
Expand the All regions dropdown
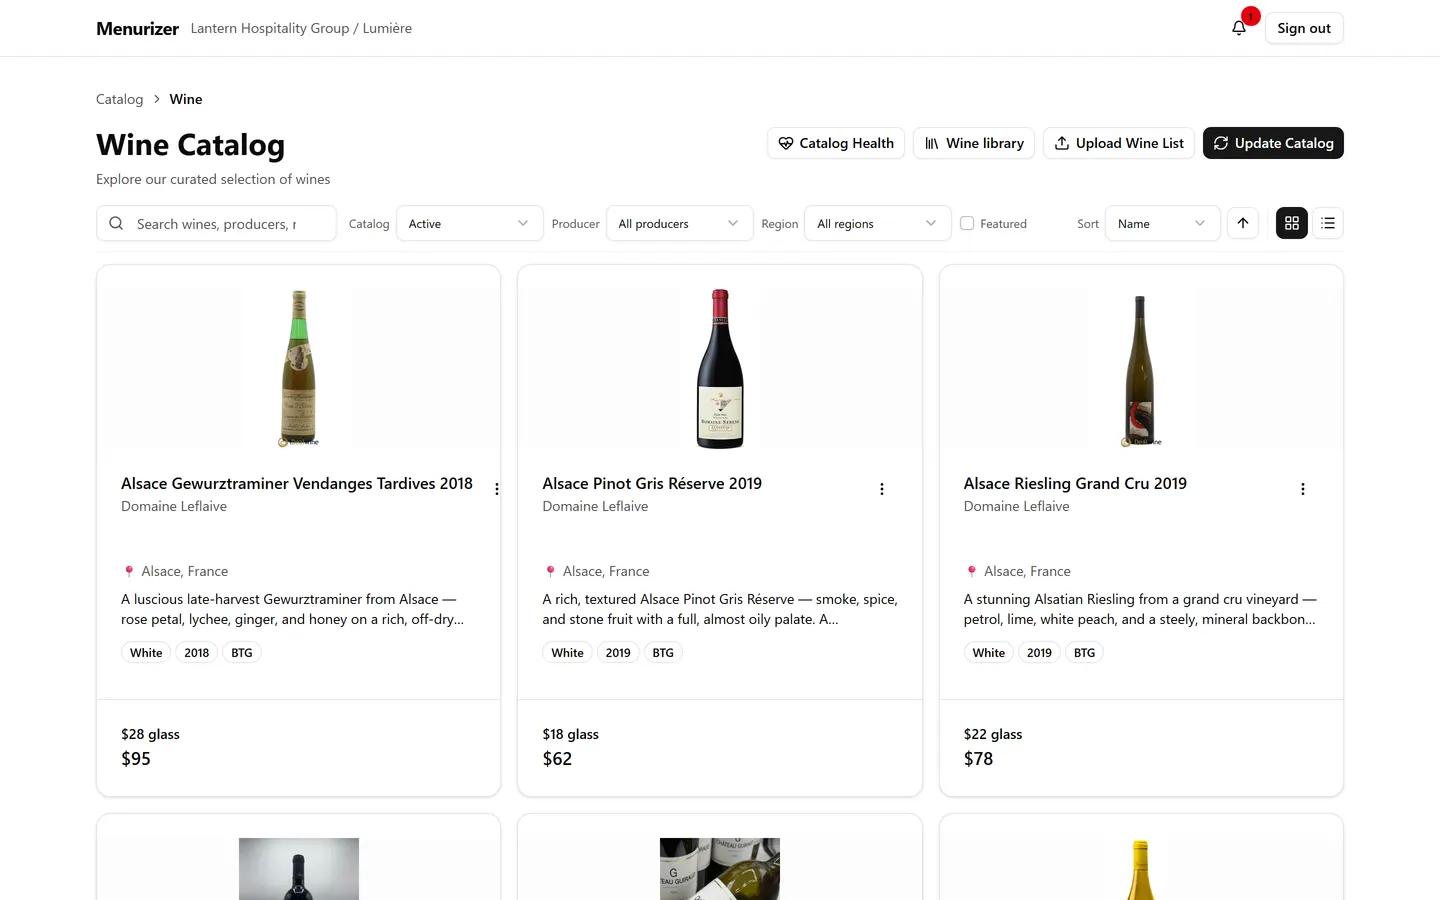coord(878,223)
